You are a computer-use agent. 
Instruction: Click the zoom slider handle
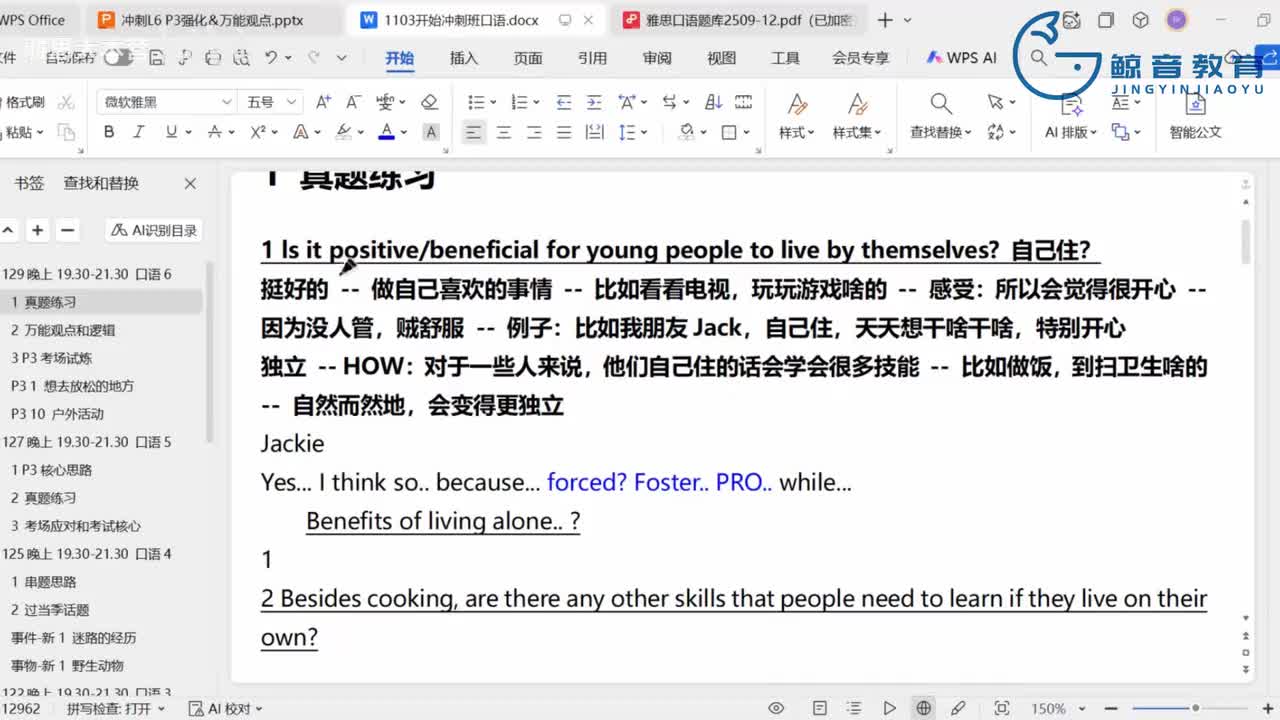1194,708
